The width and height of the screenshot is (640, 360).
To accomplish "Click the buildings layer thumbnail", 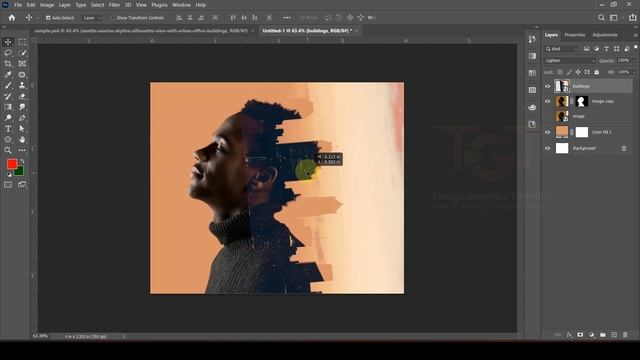I will tap(562, 86).
